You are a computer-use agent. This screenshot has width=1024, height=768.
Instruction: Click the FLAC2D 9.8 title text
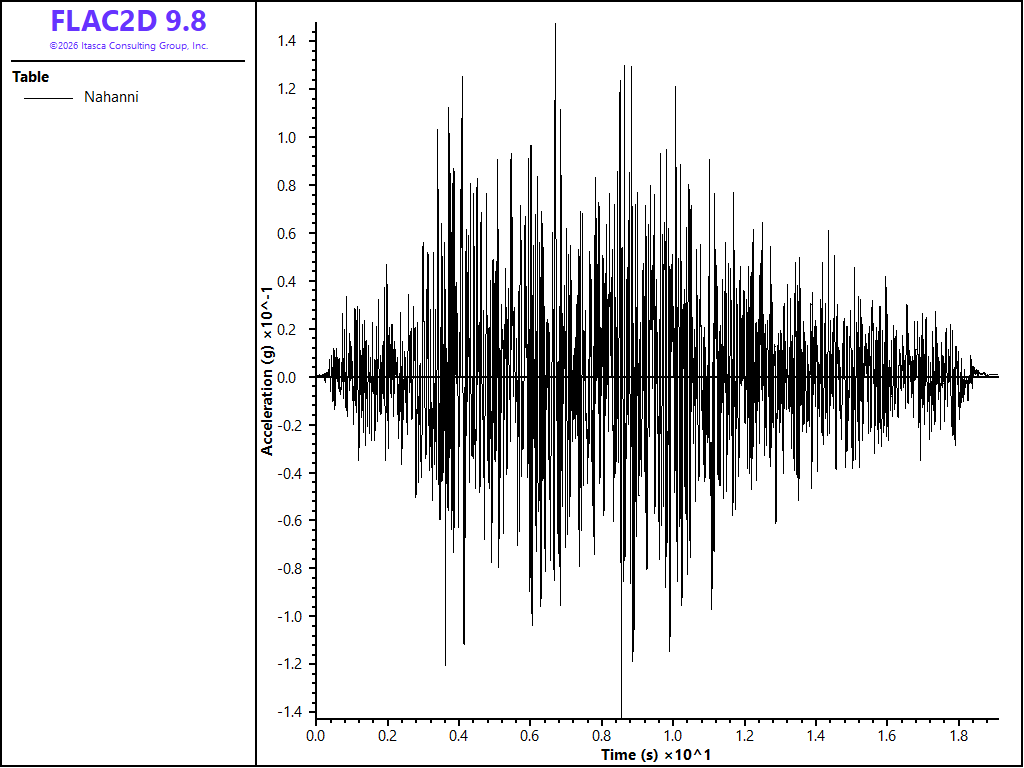click(129, 21)
